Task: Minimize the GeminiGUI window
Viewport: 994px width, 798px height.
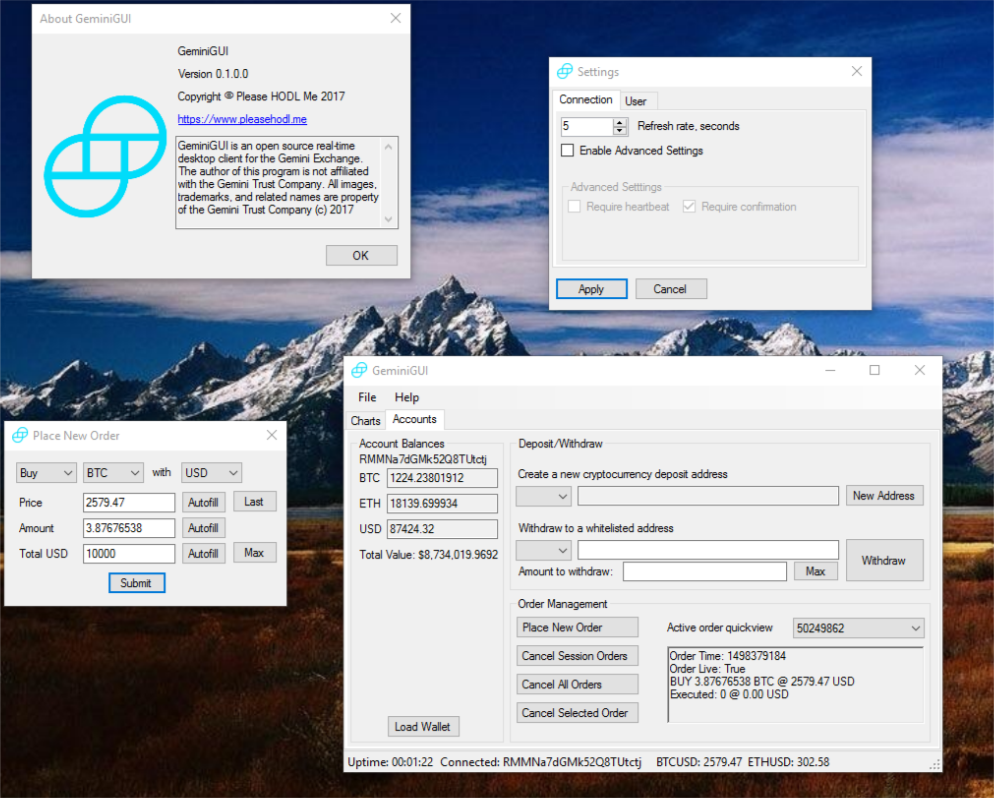Action: (x=830, y=370)
